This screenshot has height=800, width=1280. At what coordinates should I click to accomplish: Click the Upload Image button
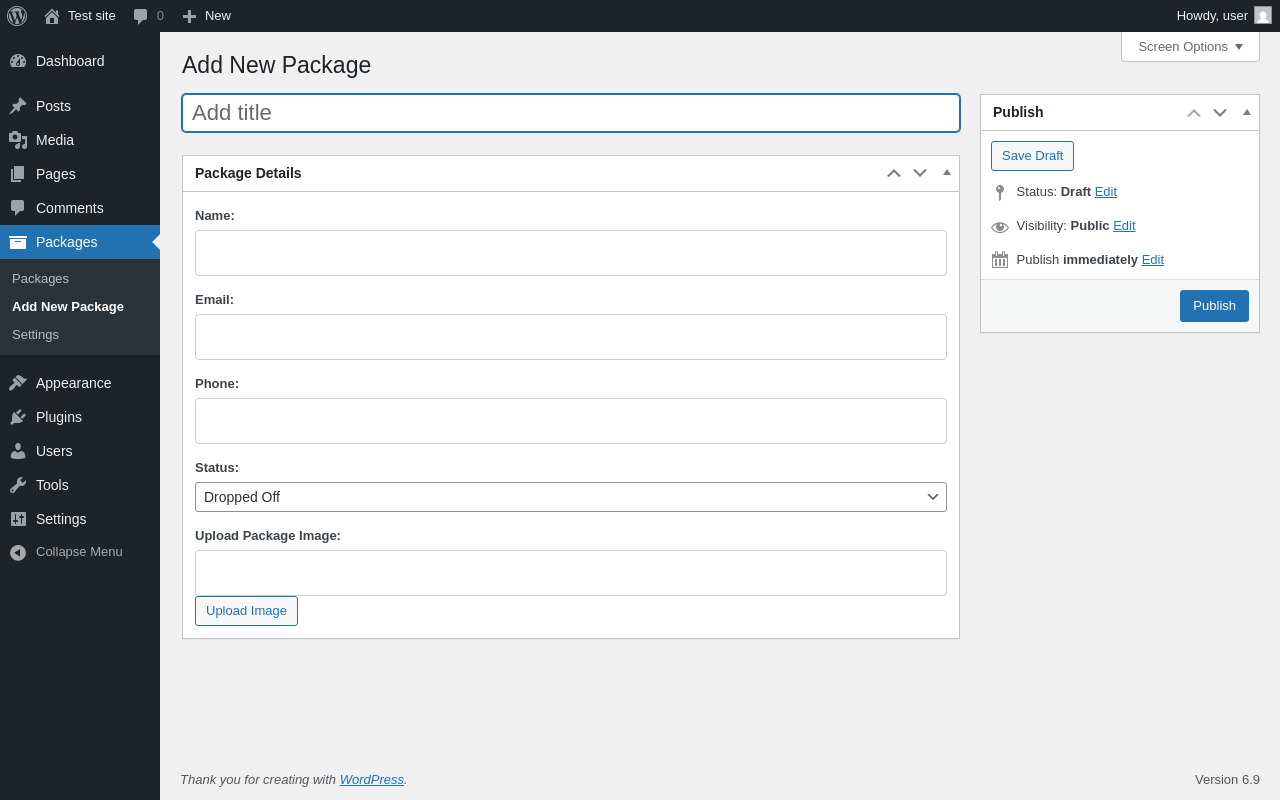[x=246, y=611]
